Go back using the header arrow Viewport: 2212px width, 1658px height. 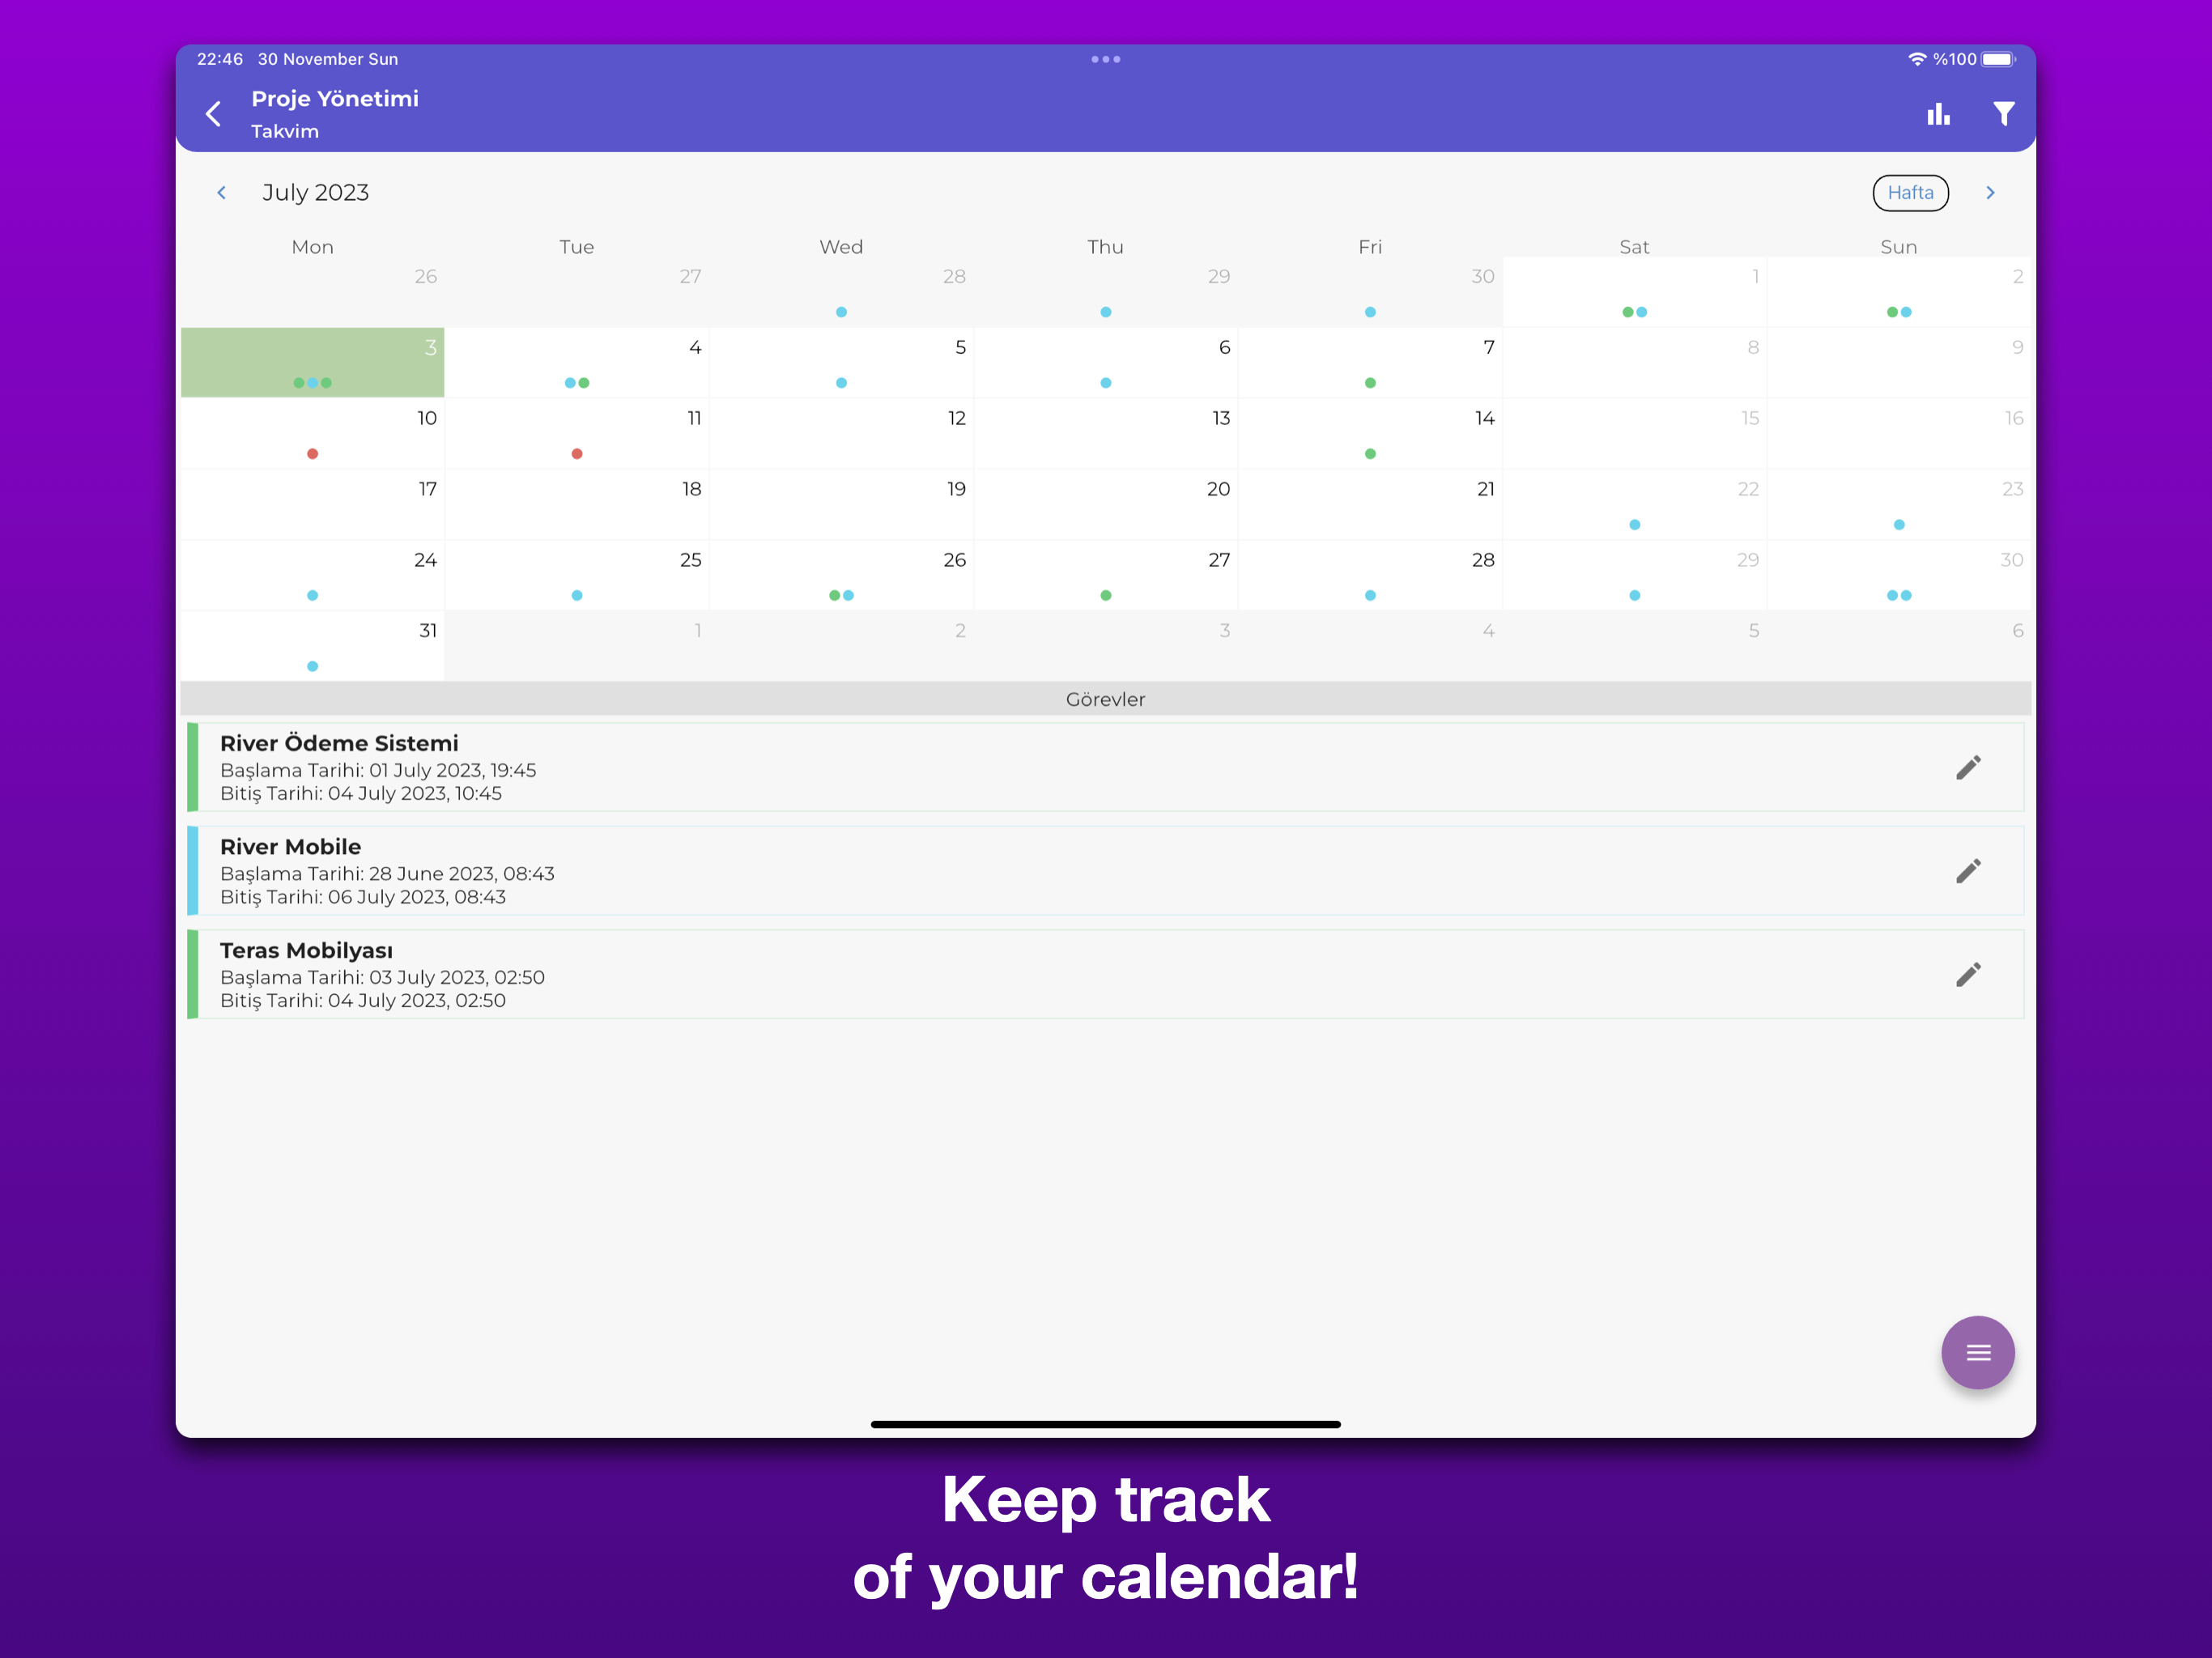[213, 114]
